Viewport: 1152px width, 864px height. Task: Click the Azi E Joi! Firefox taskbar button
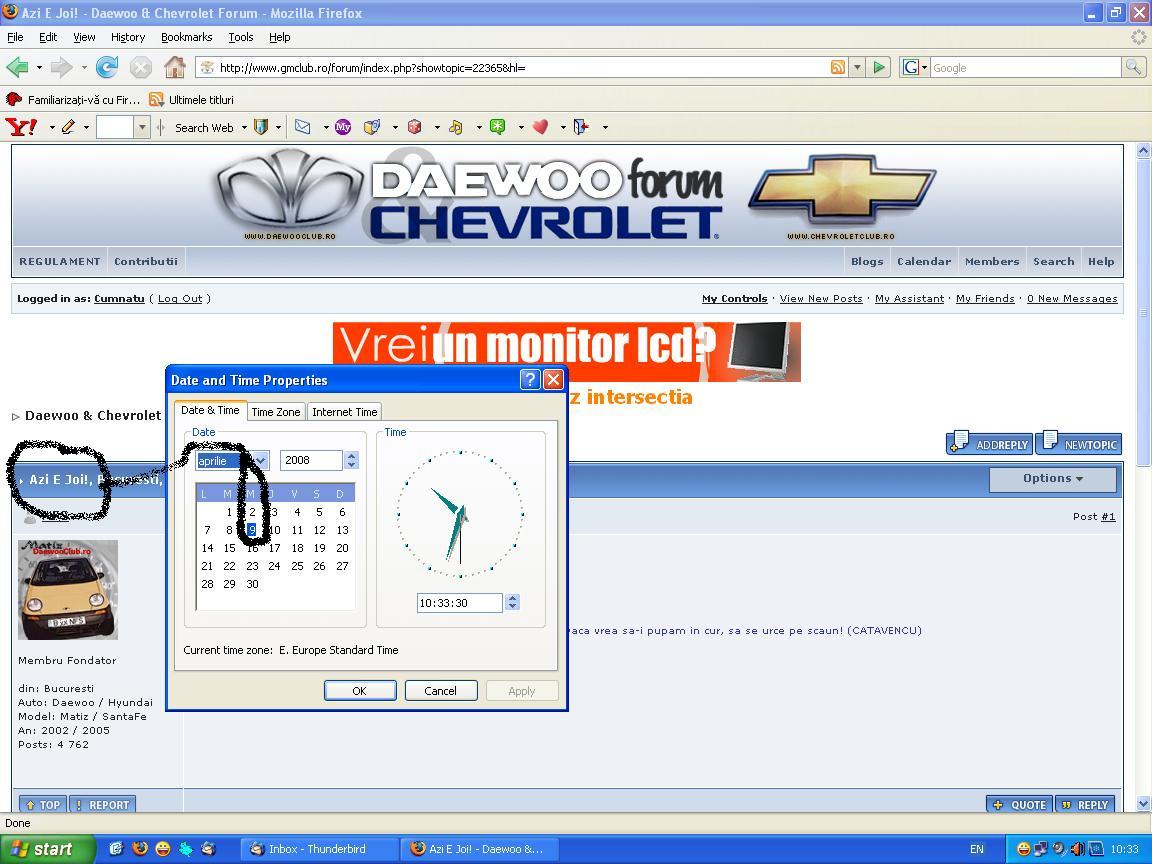[480, 849]
